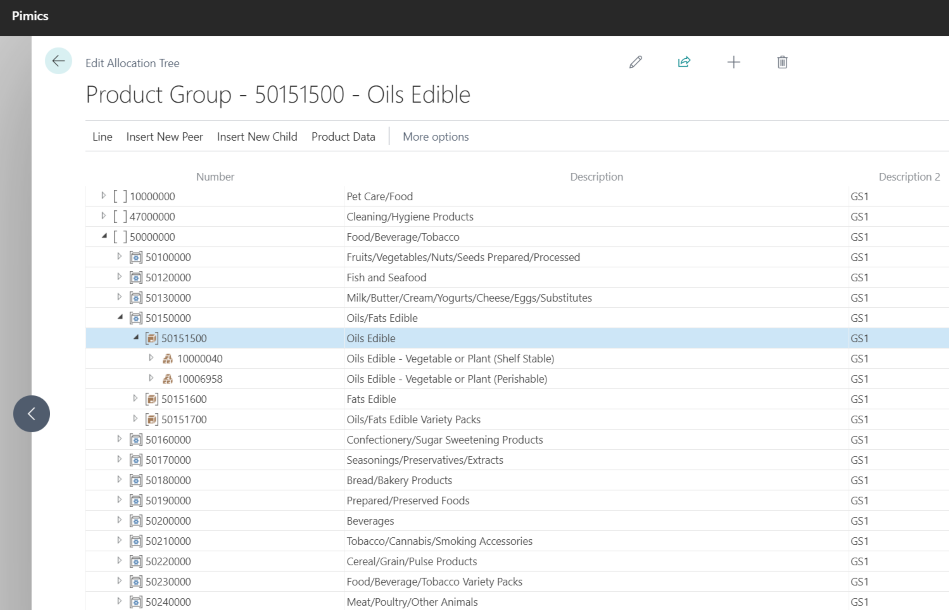The width and height of the screenshot is (949, 610).
Task: Select Meat/Poultry/Other Animals text
Action: 412,602
